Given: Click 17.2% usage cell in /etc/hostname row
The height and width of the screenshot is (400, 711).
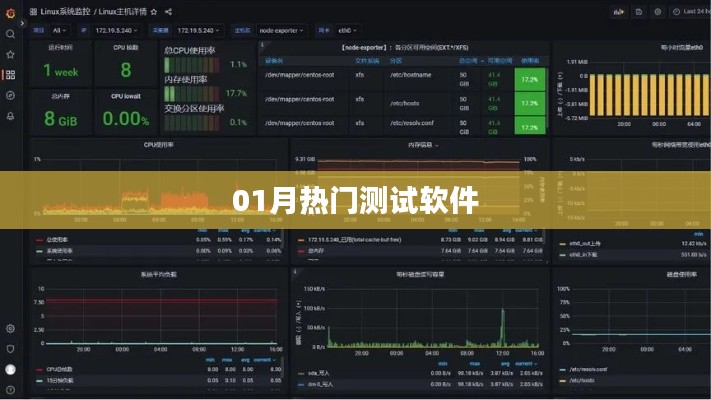Looking at the screenshot, I should [530, 79].
